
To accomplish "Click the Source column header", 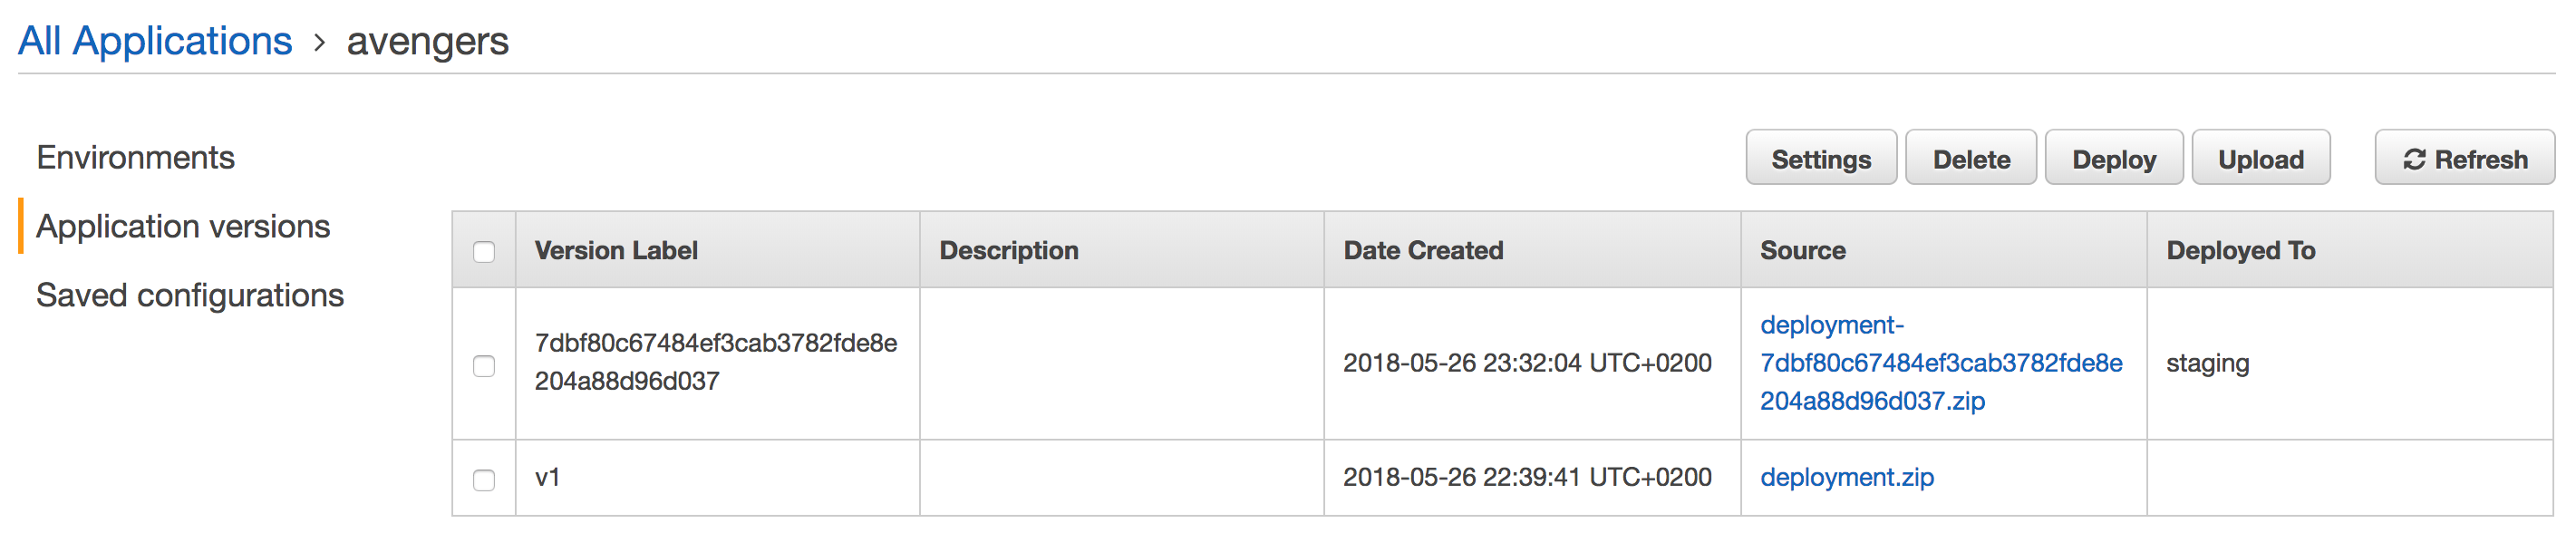I will (1803, 251).
